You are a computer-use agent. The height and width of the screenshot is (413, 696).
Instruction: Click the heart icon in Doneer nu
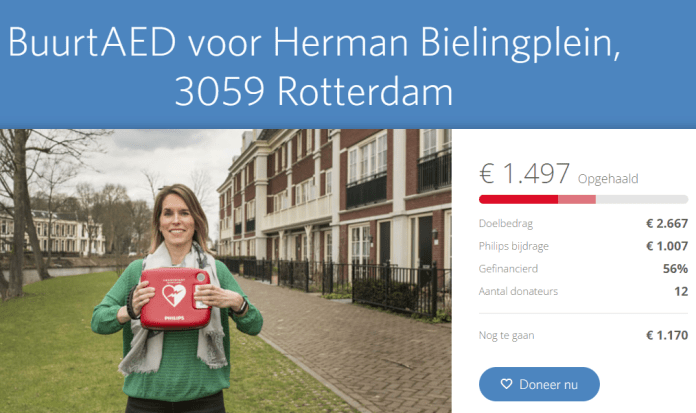tap(506, 384)
